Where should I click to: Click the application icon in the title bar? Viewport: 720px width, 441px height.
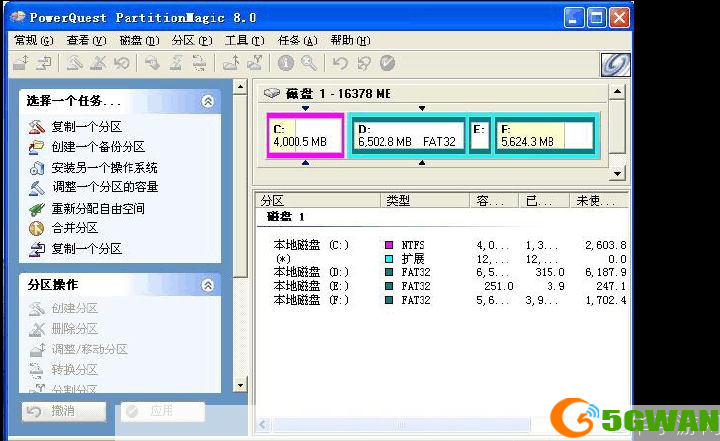[17, 17]
